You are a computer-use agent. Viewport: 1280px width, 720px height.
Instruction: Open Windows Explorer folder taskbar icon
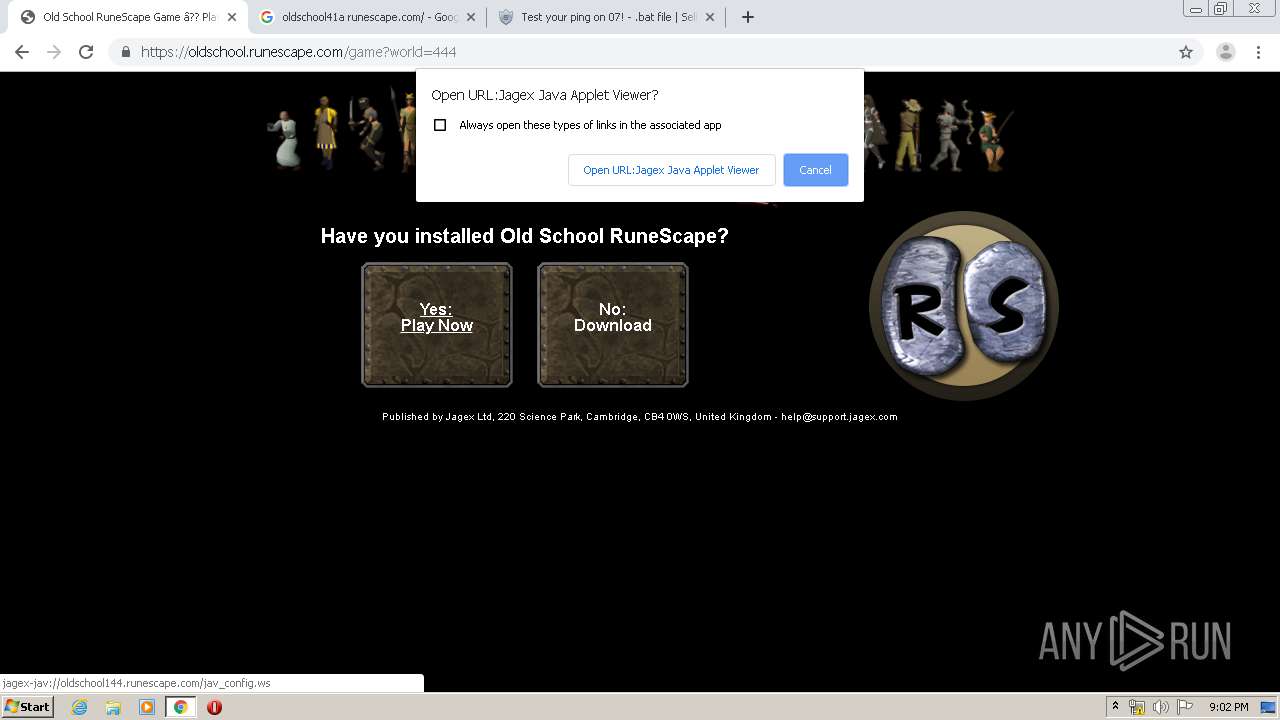point(113,707)
